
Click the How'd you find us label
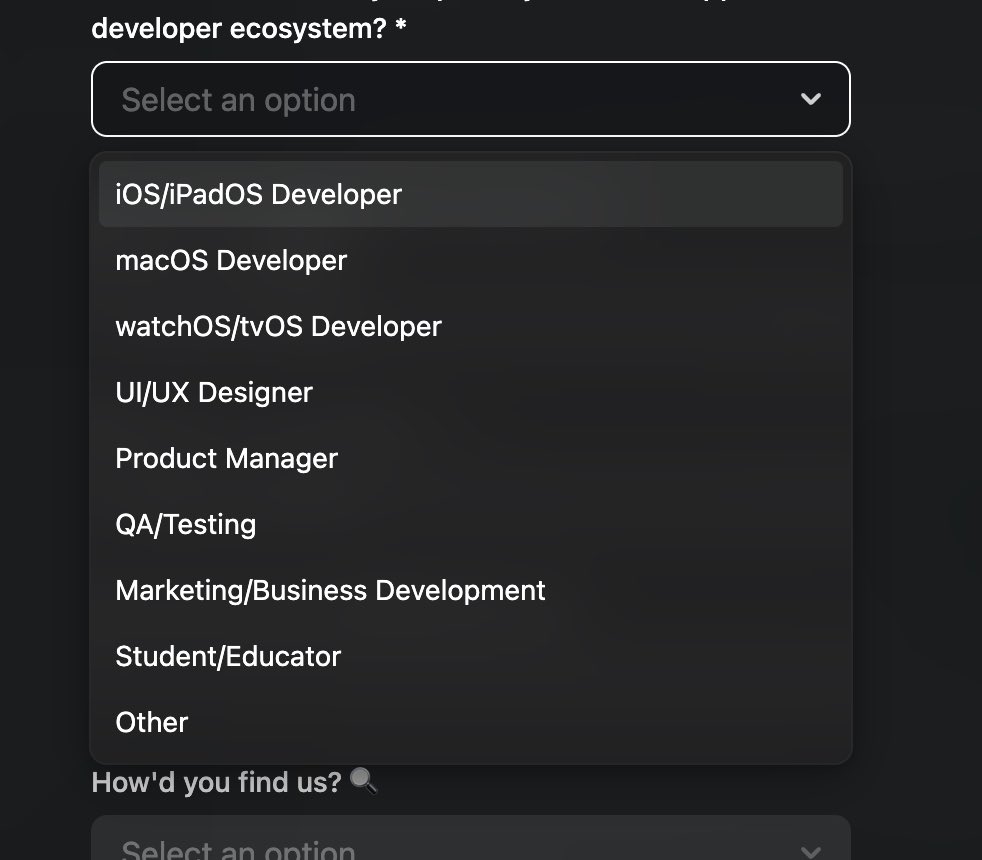(x=216, y=782)
